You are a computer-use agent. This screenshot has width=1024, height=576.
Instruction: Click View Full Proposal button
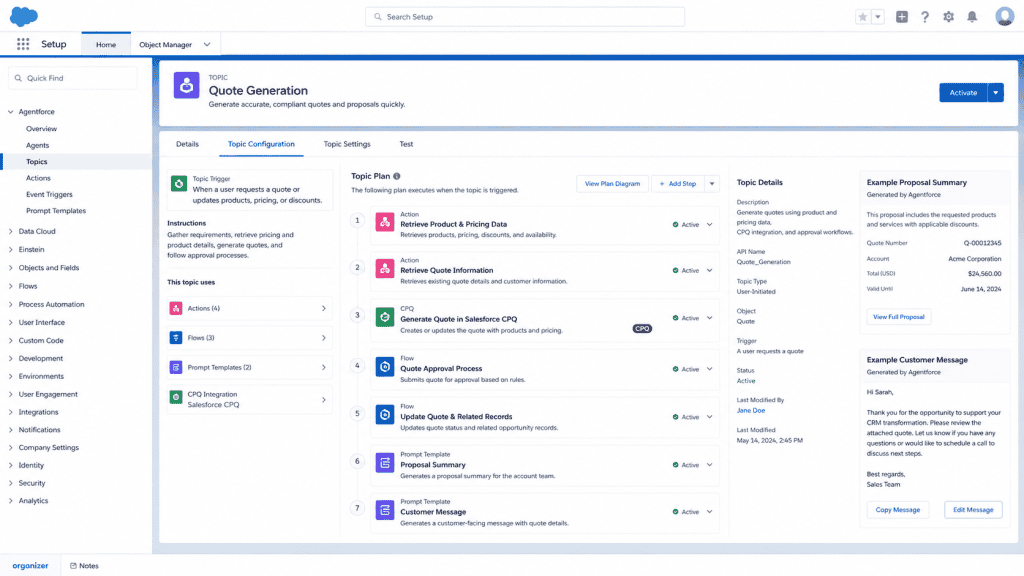899,317
